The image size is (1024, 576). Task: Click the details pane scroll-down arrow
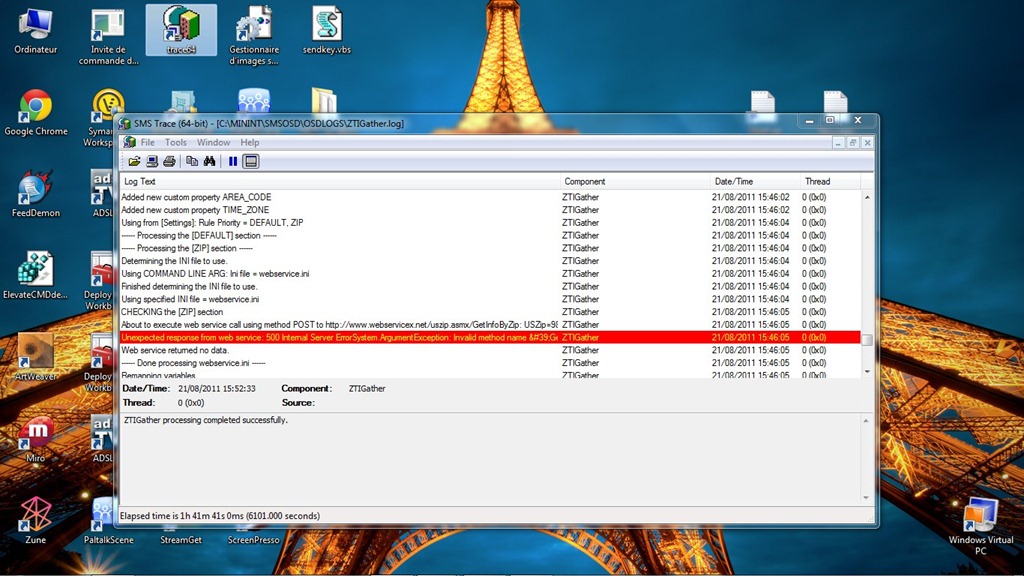click(867, 498)
